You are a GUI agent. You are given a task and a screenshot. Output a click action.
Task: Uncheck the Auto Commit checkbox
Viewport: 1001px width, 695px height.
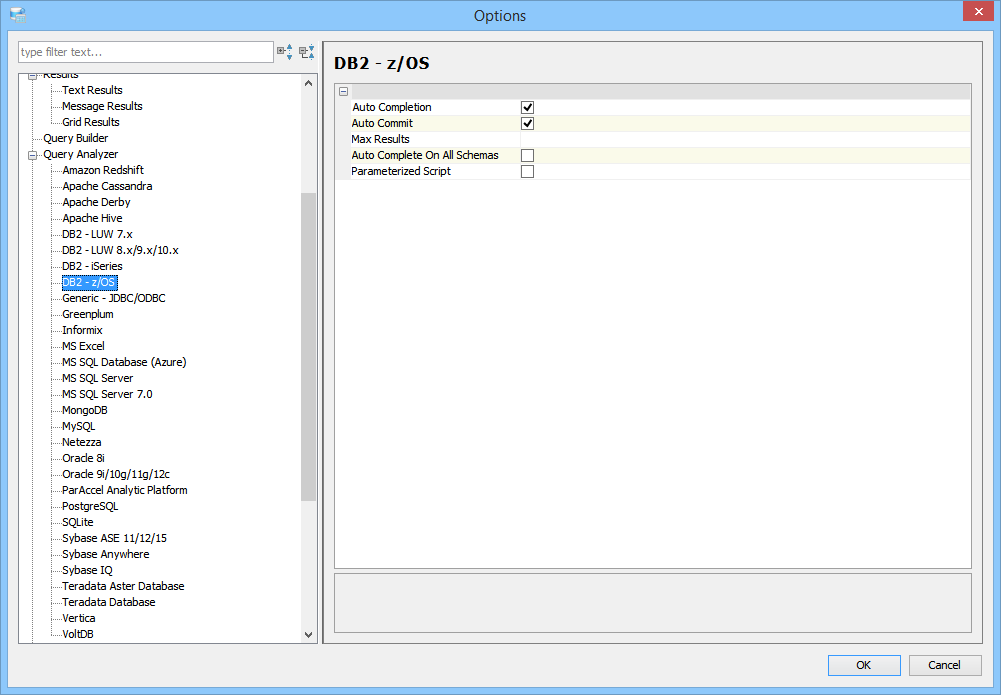click(x=527, y=123)
